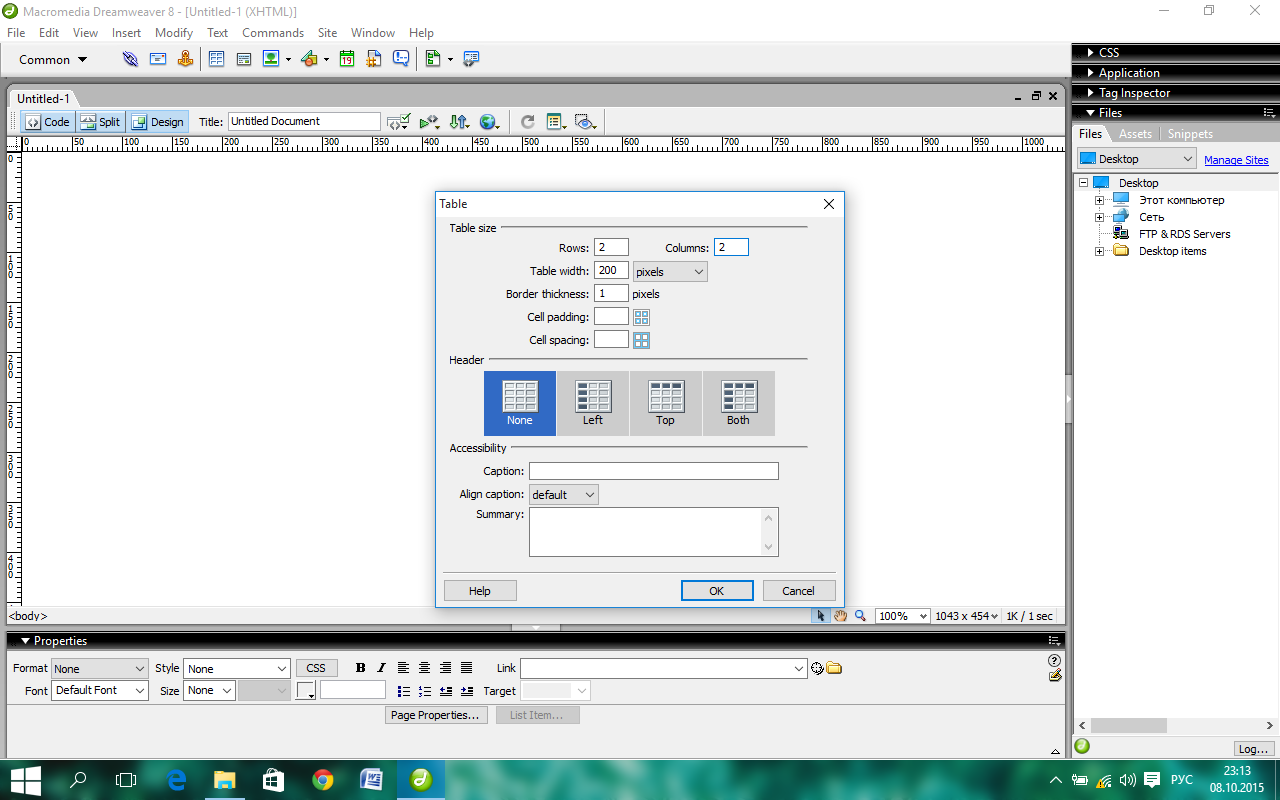The height and width of the screenshot is (800, 1280).
Task: Open table width pixels unit dropdown
Action: point(670,271)
